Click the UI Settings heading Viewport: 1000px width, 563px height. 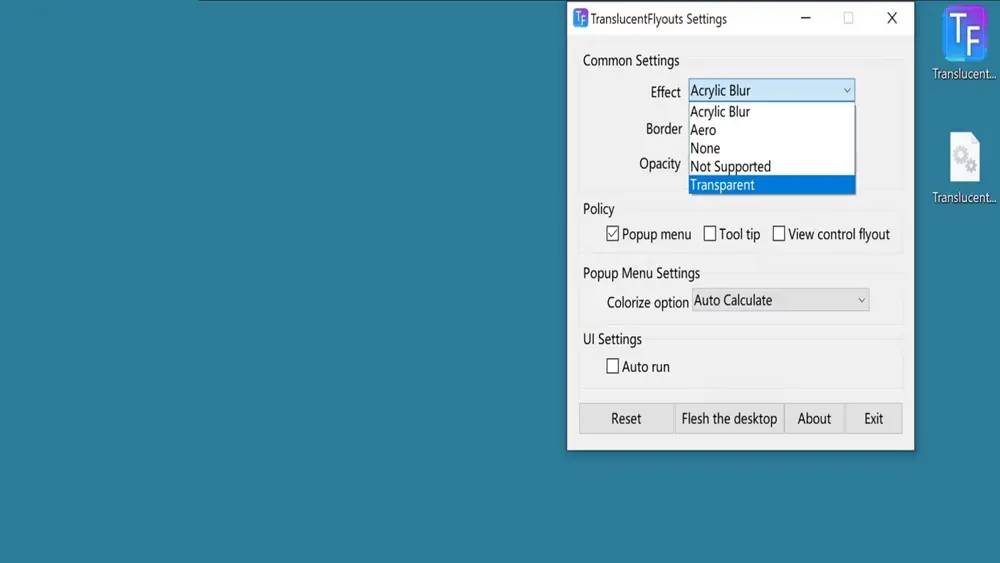point(612,339)
